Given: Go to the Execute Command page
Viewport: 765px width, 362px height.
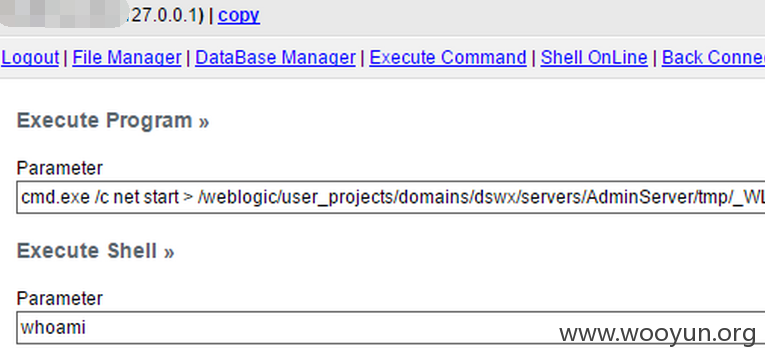Looking at the screenshot, I should [x=448, y=58].
